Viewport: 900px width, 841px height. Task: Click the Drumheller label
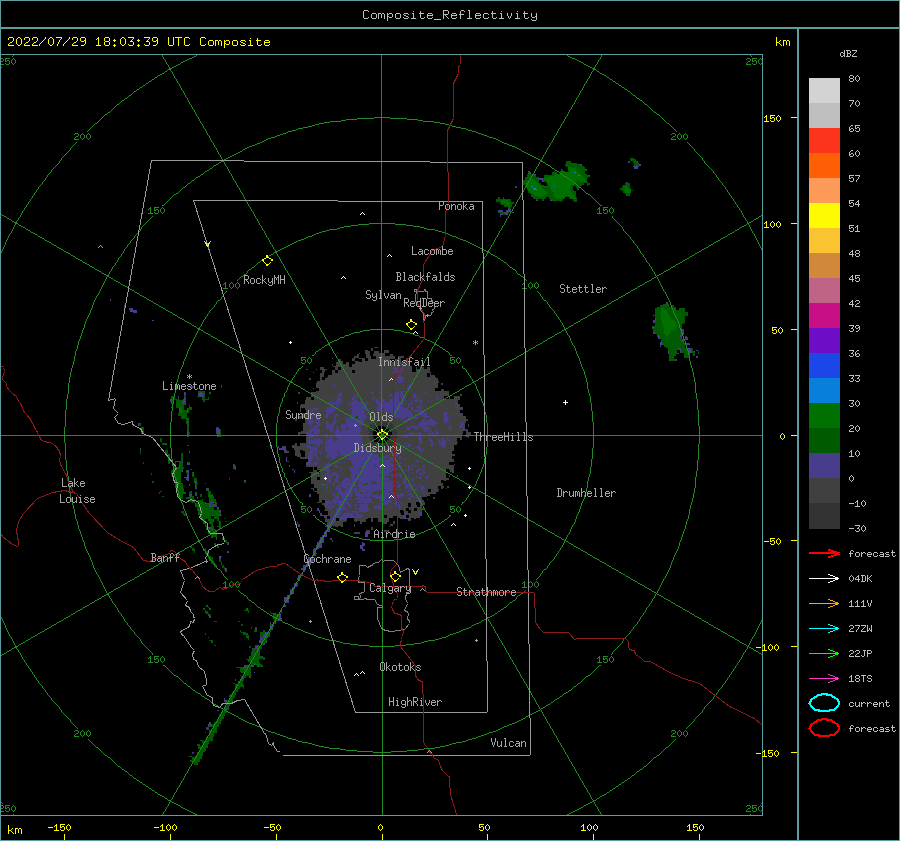tap(586, 493)
